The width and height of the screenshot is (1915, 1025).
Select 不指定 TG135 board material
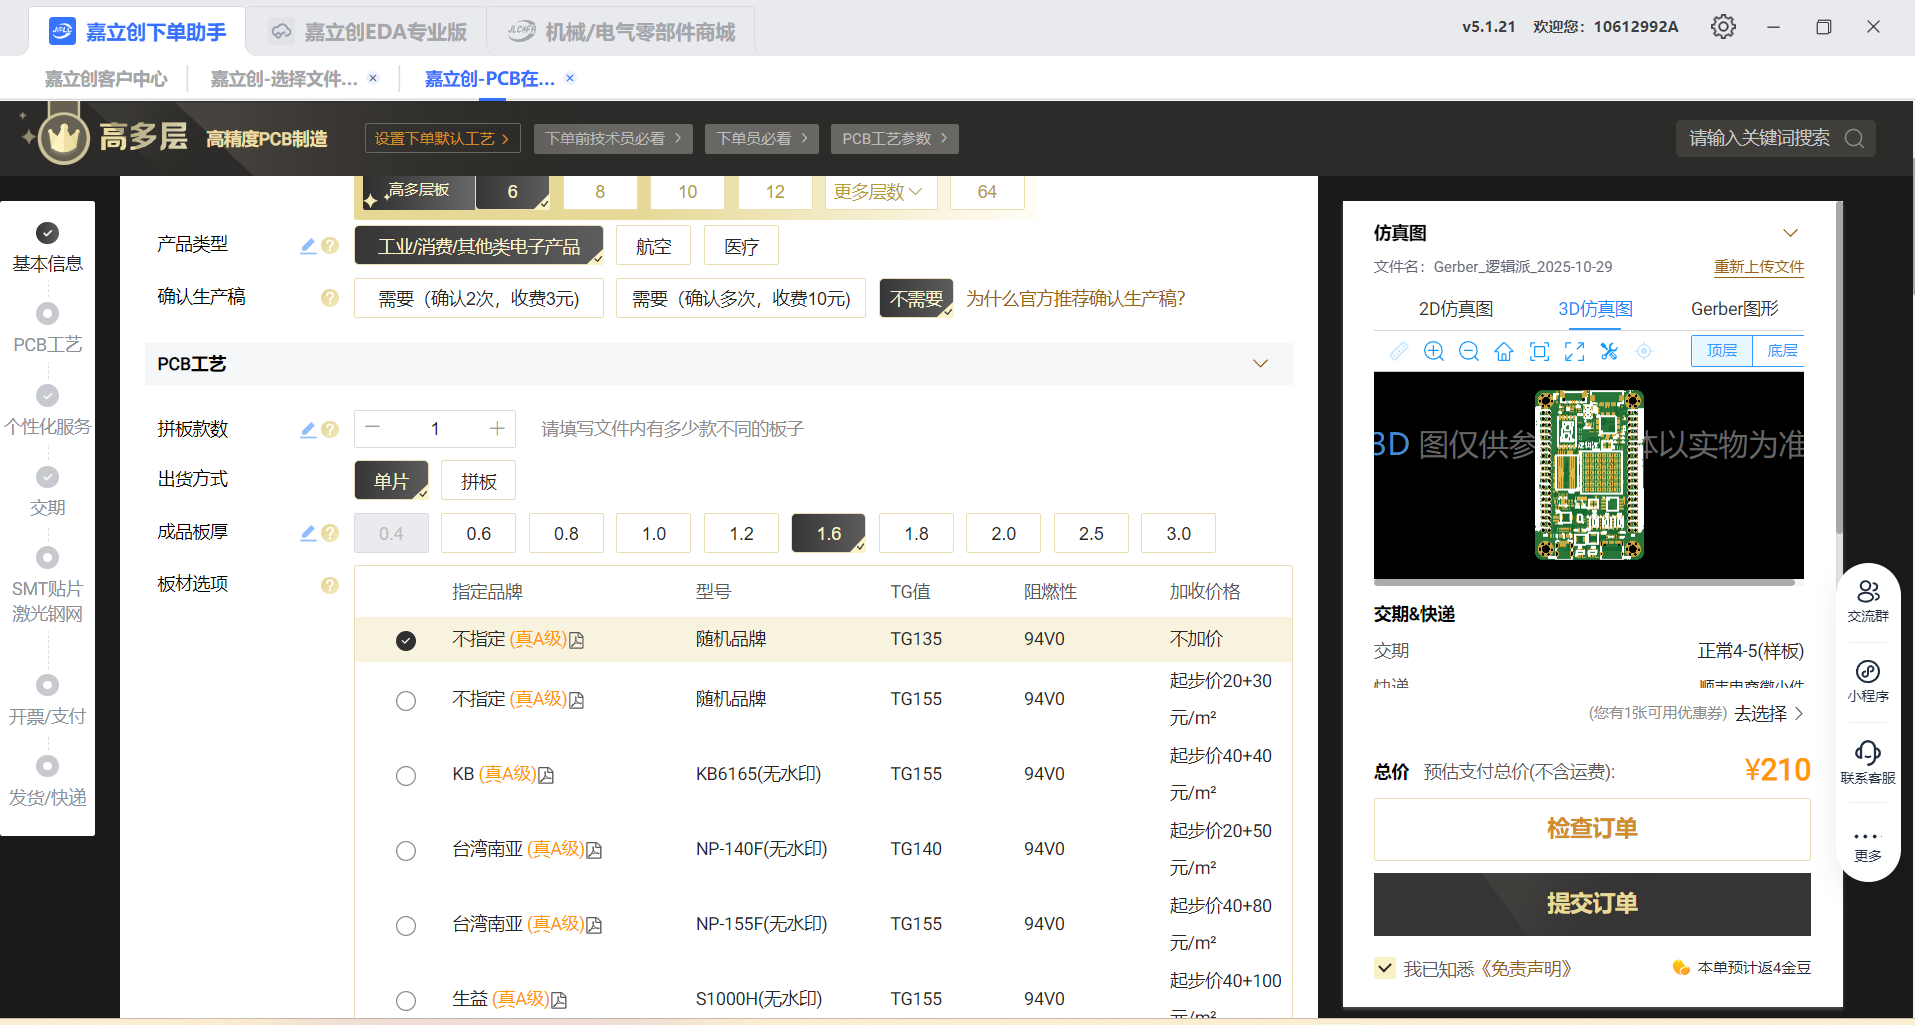tap(406, 640)
